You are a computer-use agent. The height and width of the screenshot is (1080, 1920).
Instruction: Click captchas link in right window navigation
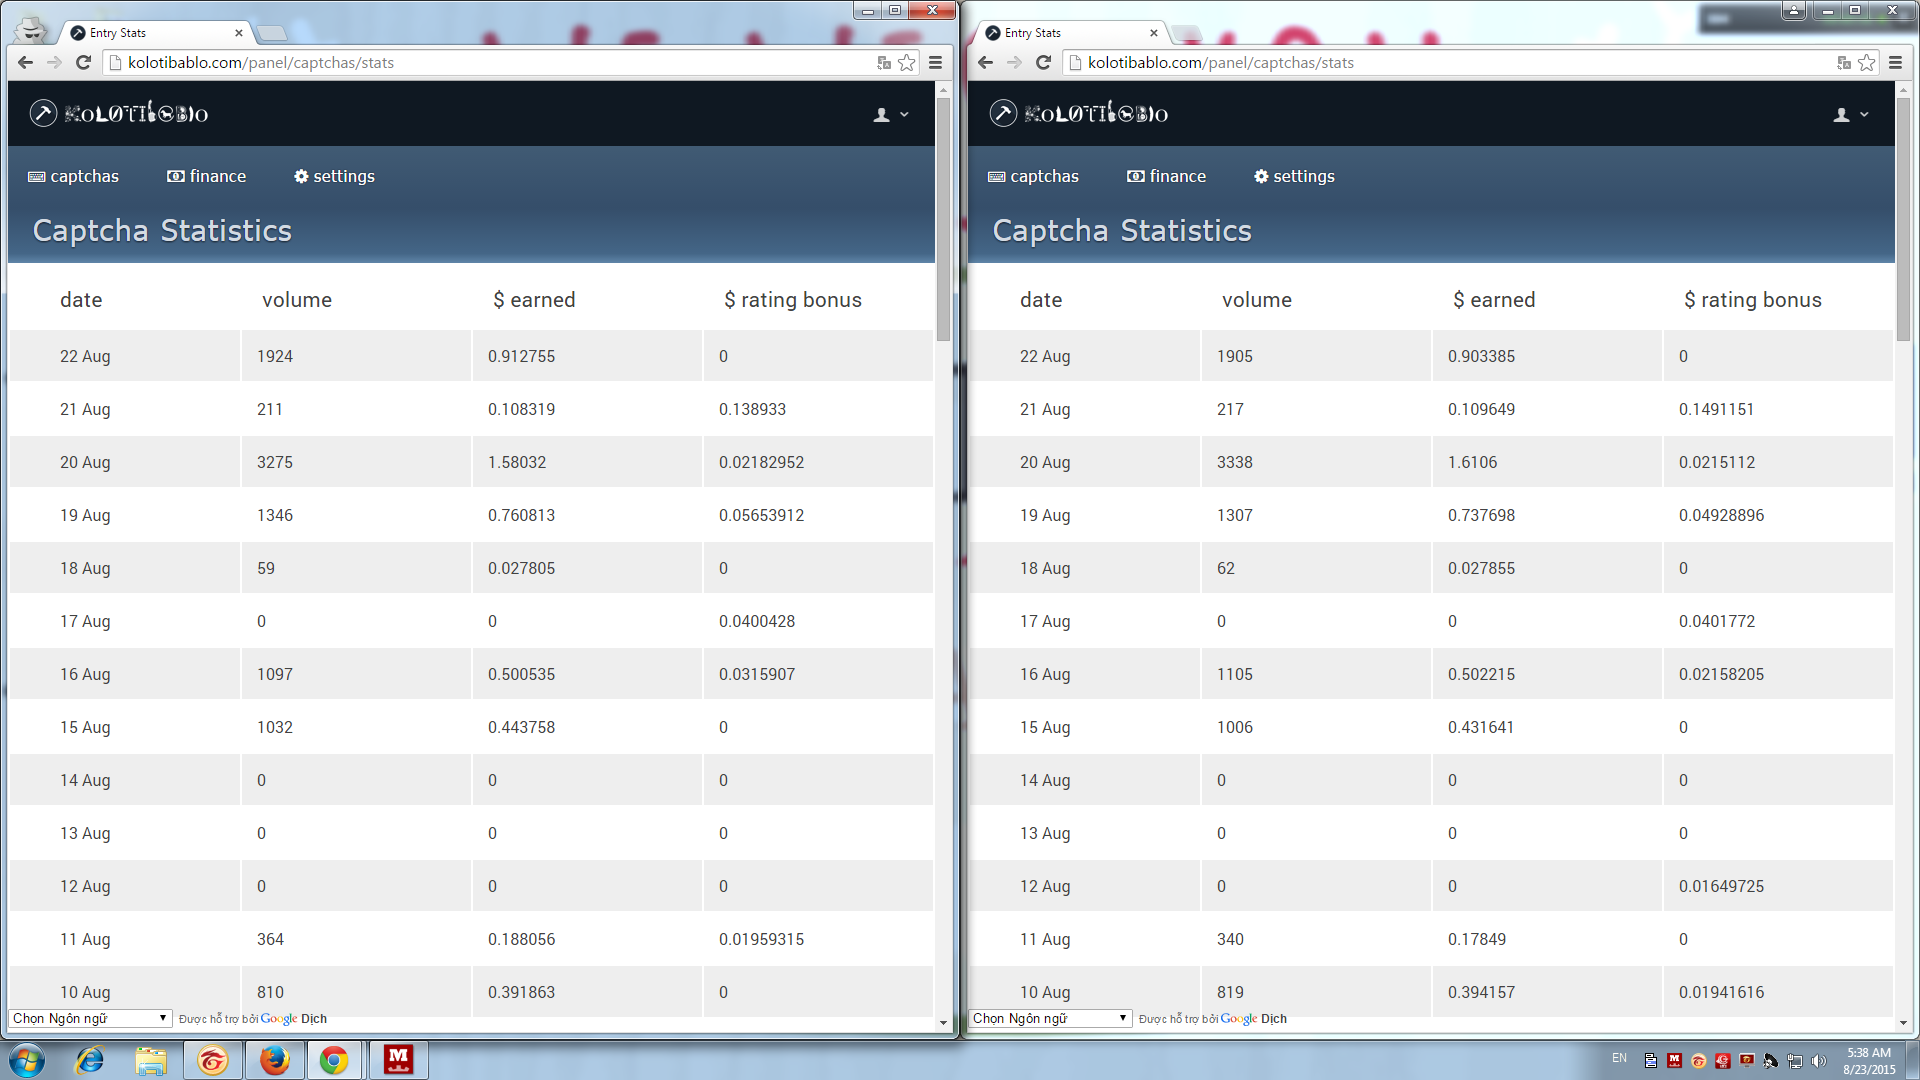pos(1034,176)
